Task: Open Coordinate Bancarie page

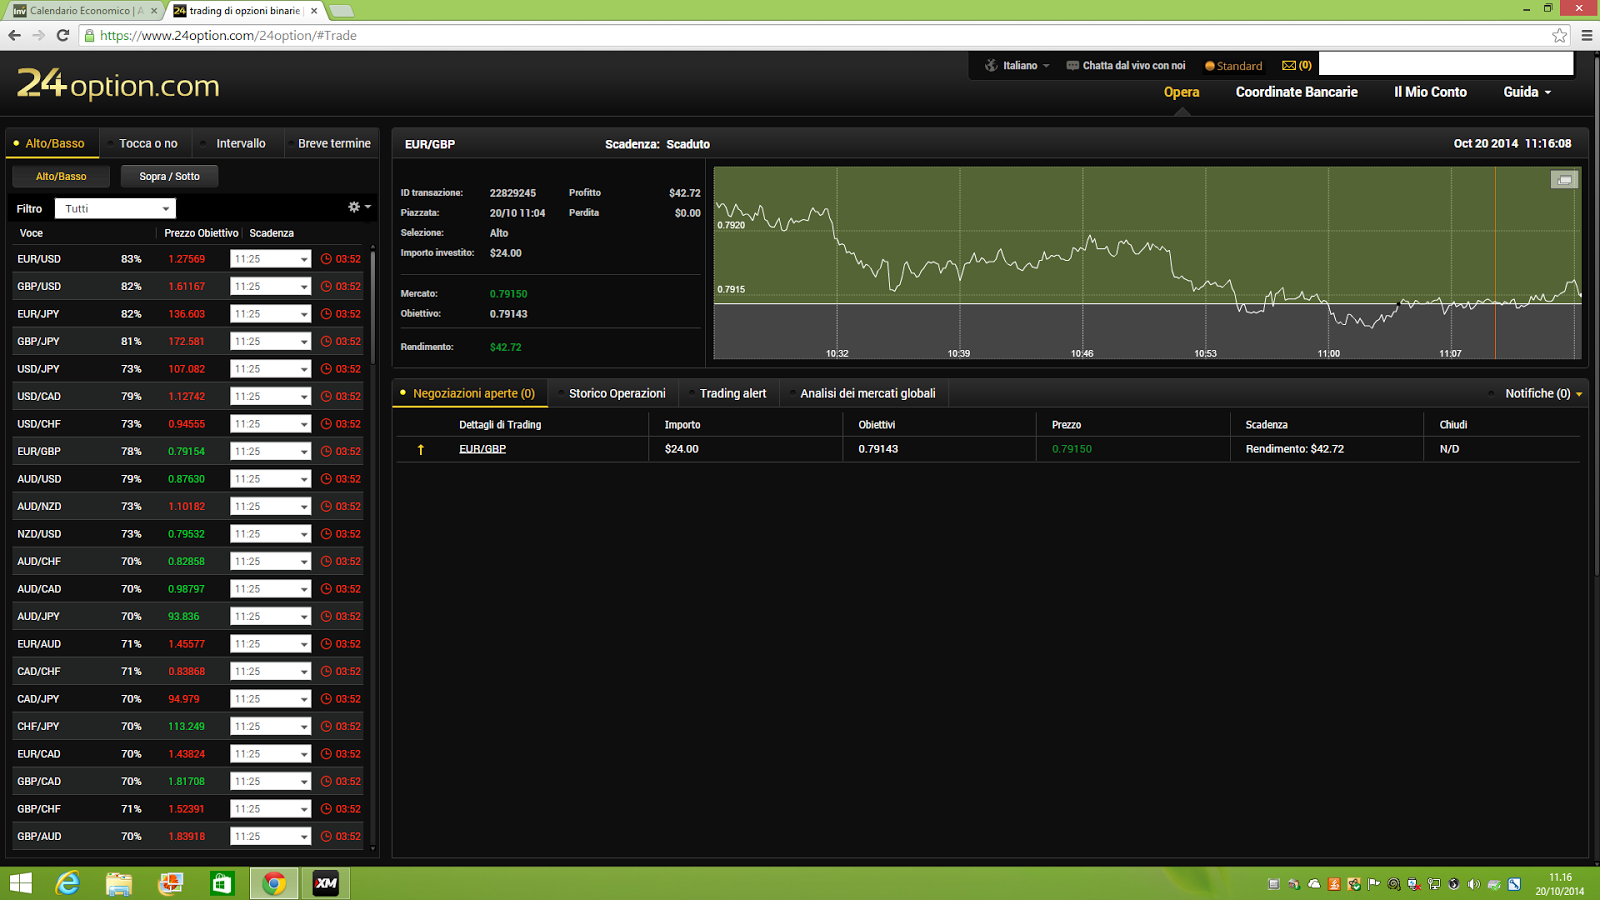Action: [x=1296, y=92]
